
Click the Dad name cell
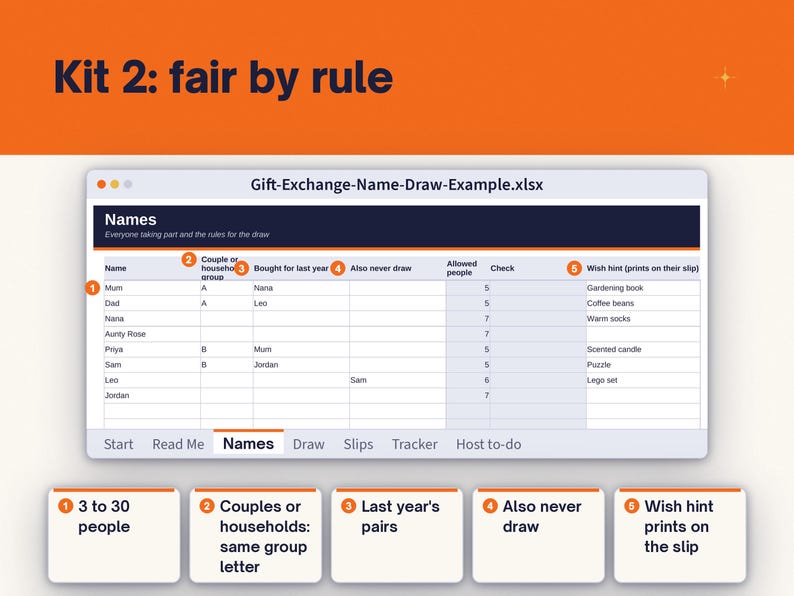pyautogui.click(x=152, y=303)
